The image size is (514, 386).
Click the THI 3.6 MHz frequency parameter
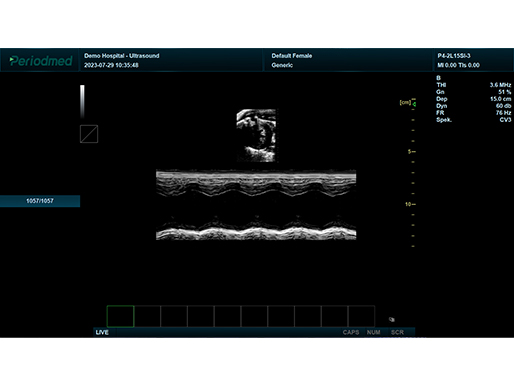pos(474,85)
